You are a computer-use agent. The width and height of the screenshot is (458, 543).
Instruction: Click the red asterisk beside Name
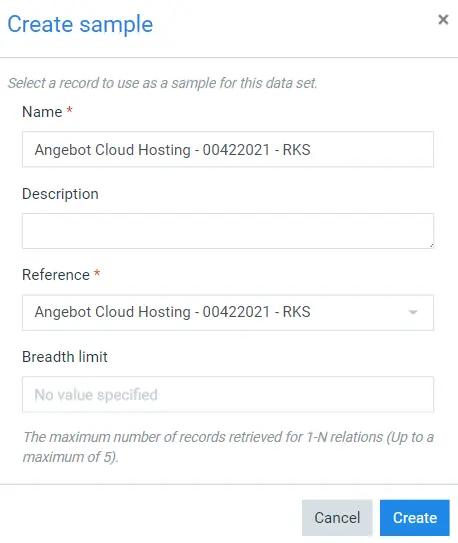coord(69,110)
